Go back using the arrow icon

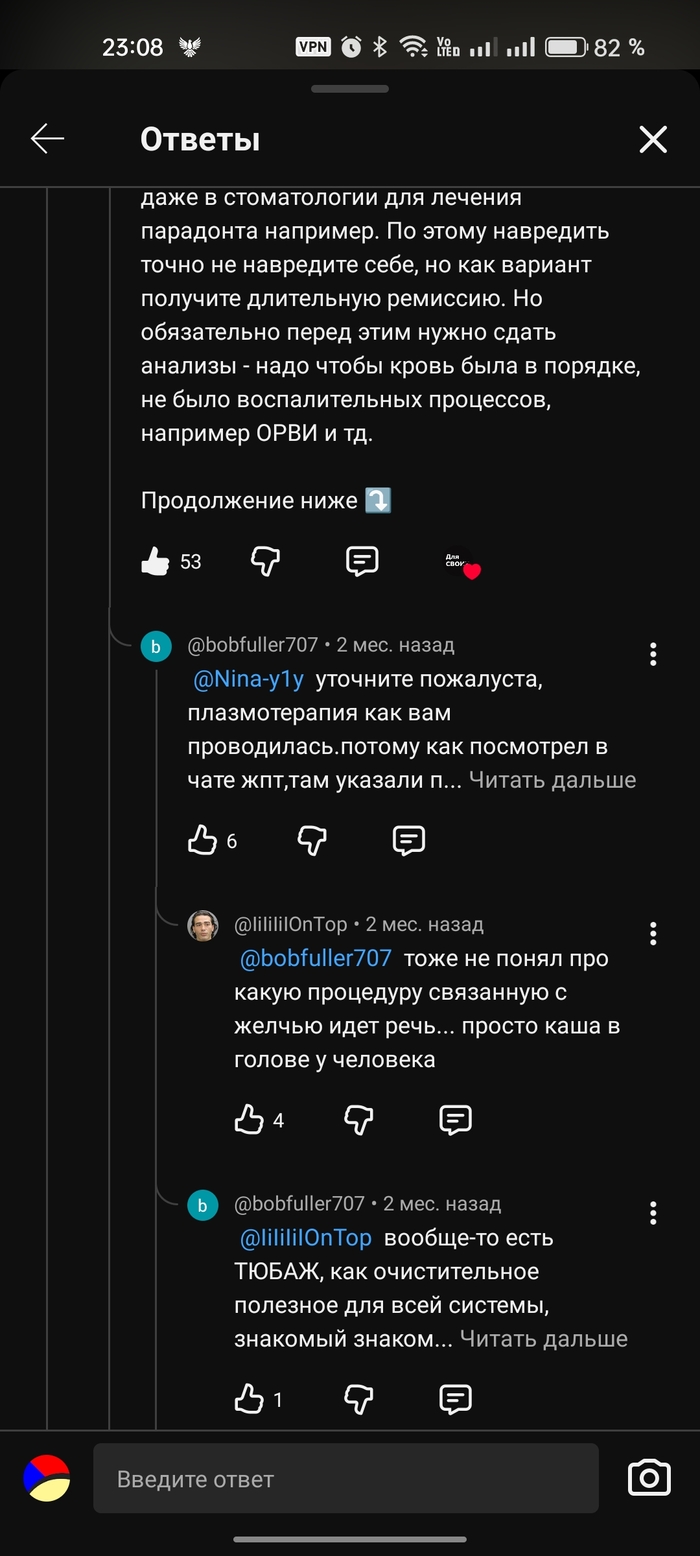[47, 139]
